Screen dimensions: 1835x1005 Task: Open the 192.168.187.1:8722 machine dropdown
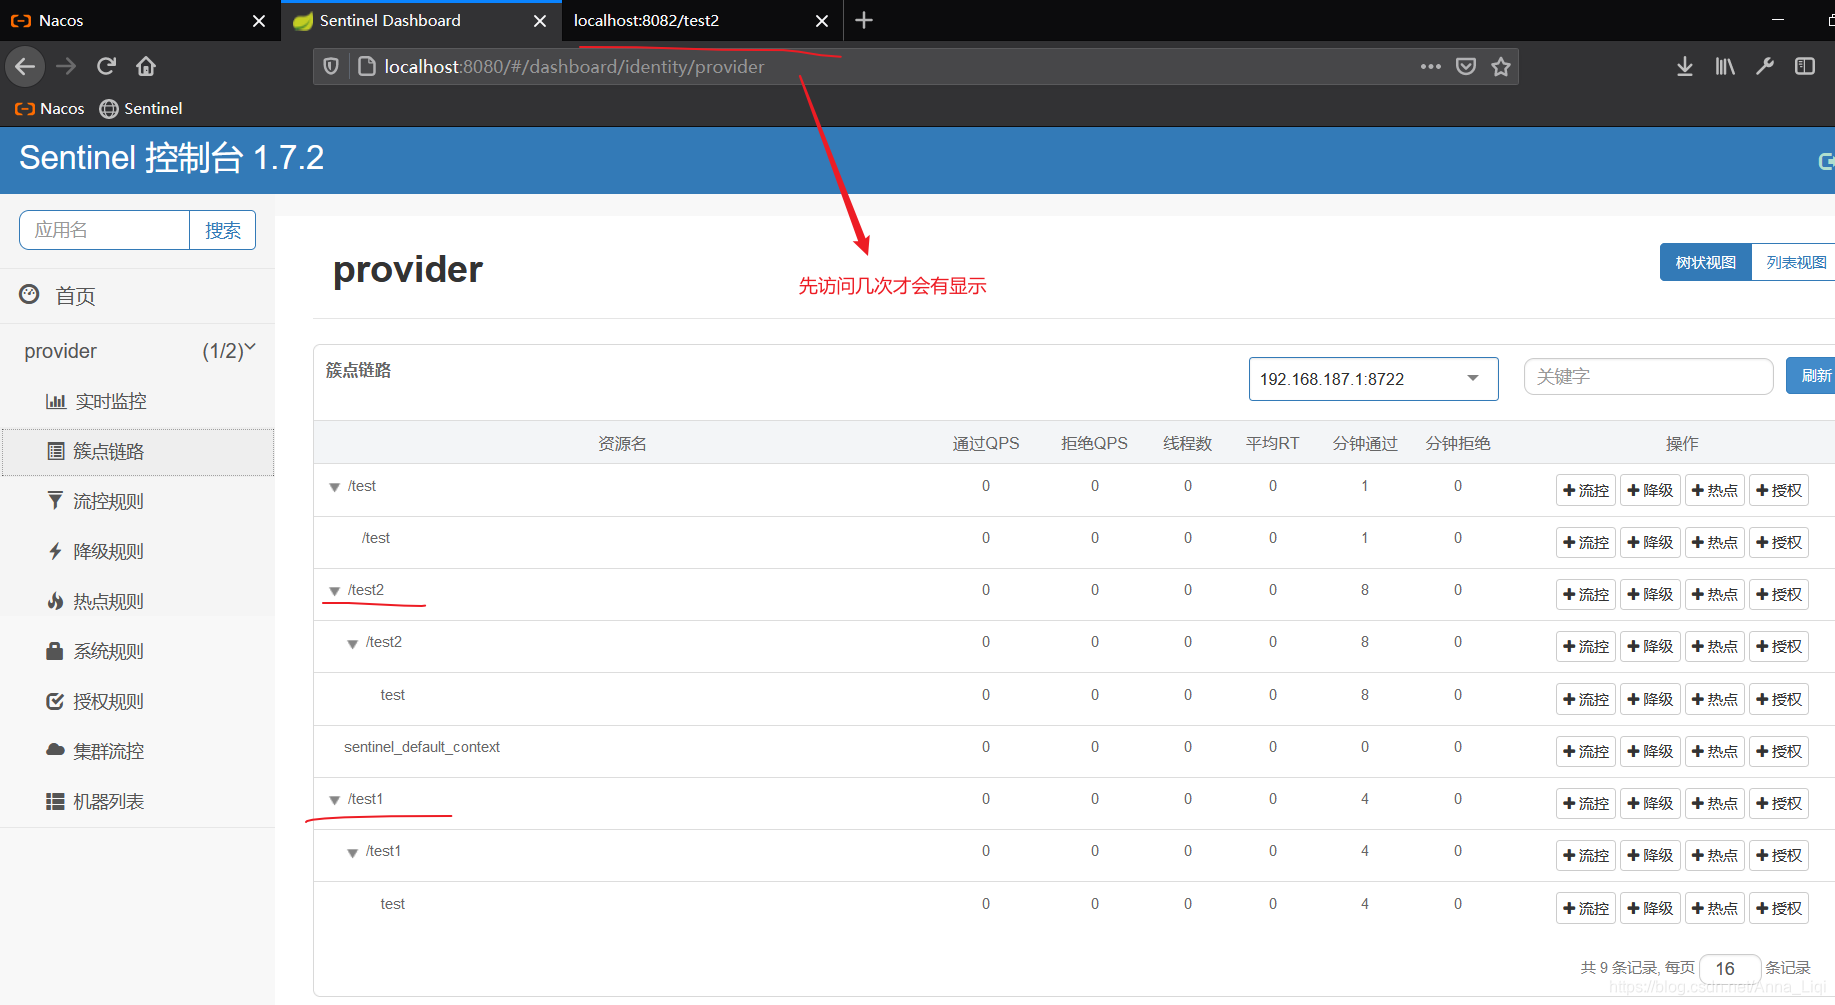(1373, 379)
